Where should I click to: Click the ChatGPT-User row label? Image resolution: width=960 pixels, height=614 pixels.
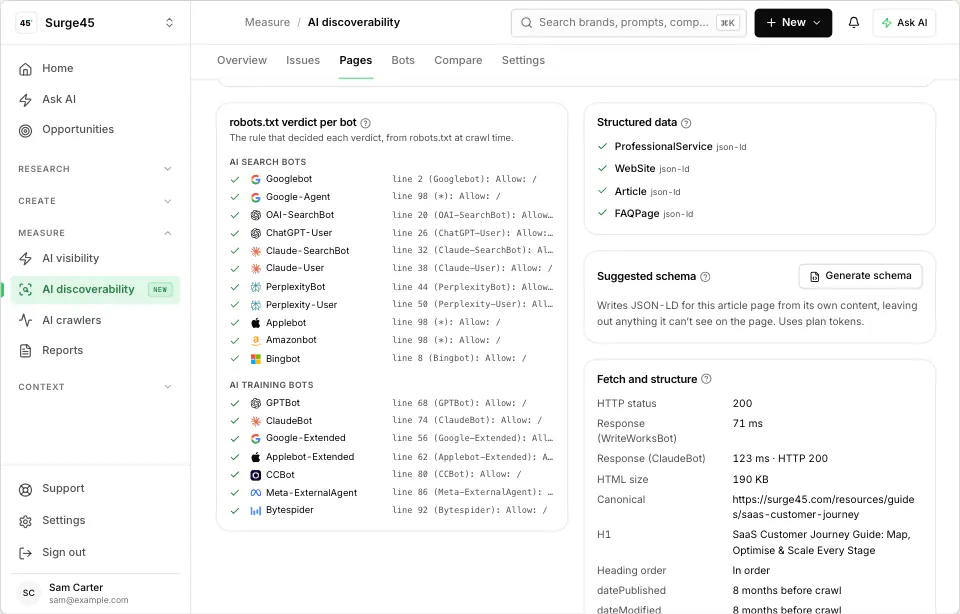(x=299, y=233)
